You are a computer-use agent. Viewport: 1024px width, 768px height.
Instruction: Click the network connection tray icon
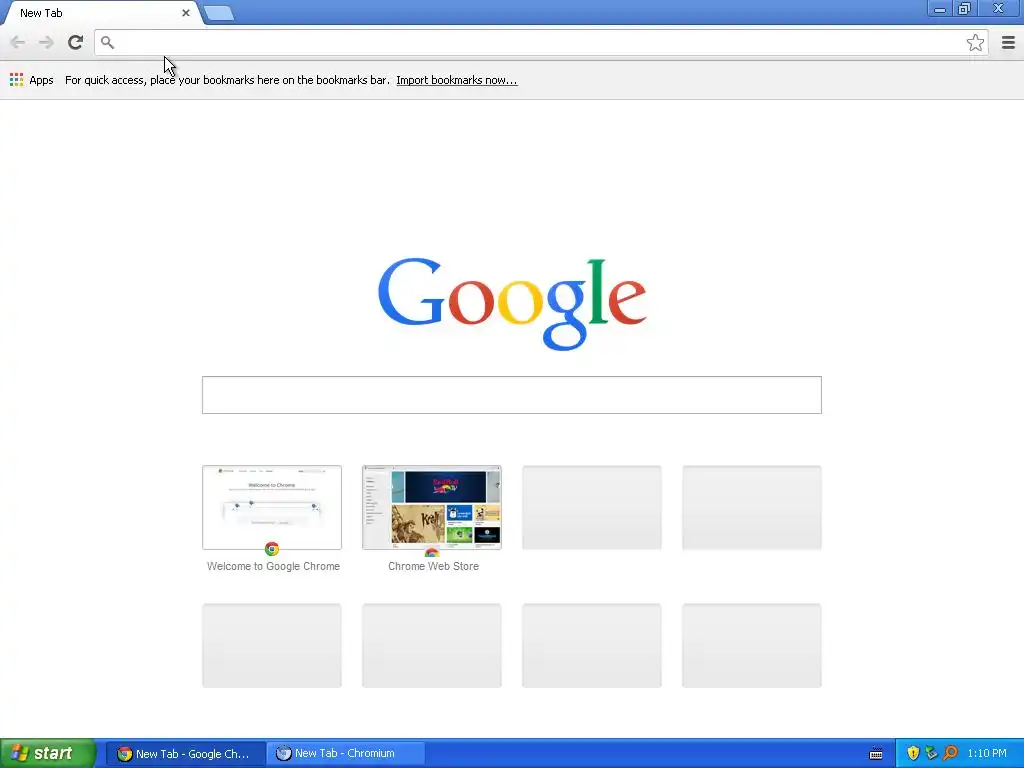(931, 753)
